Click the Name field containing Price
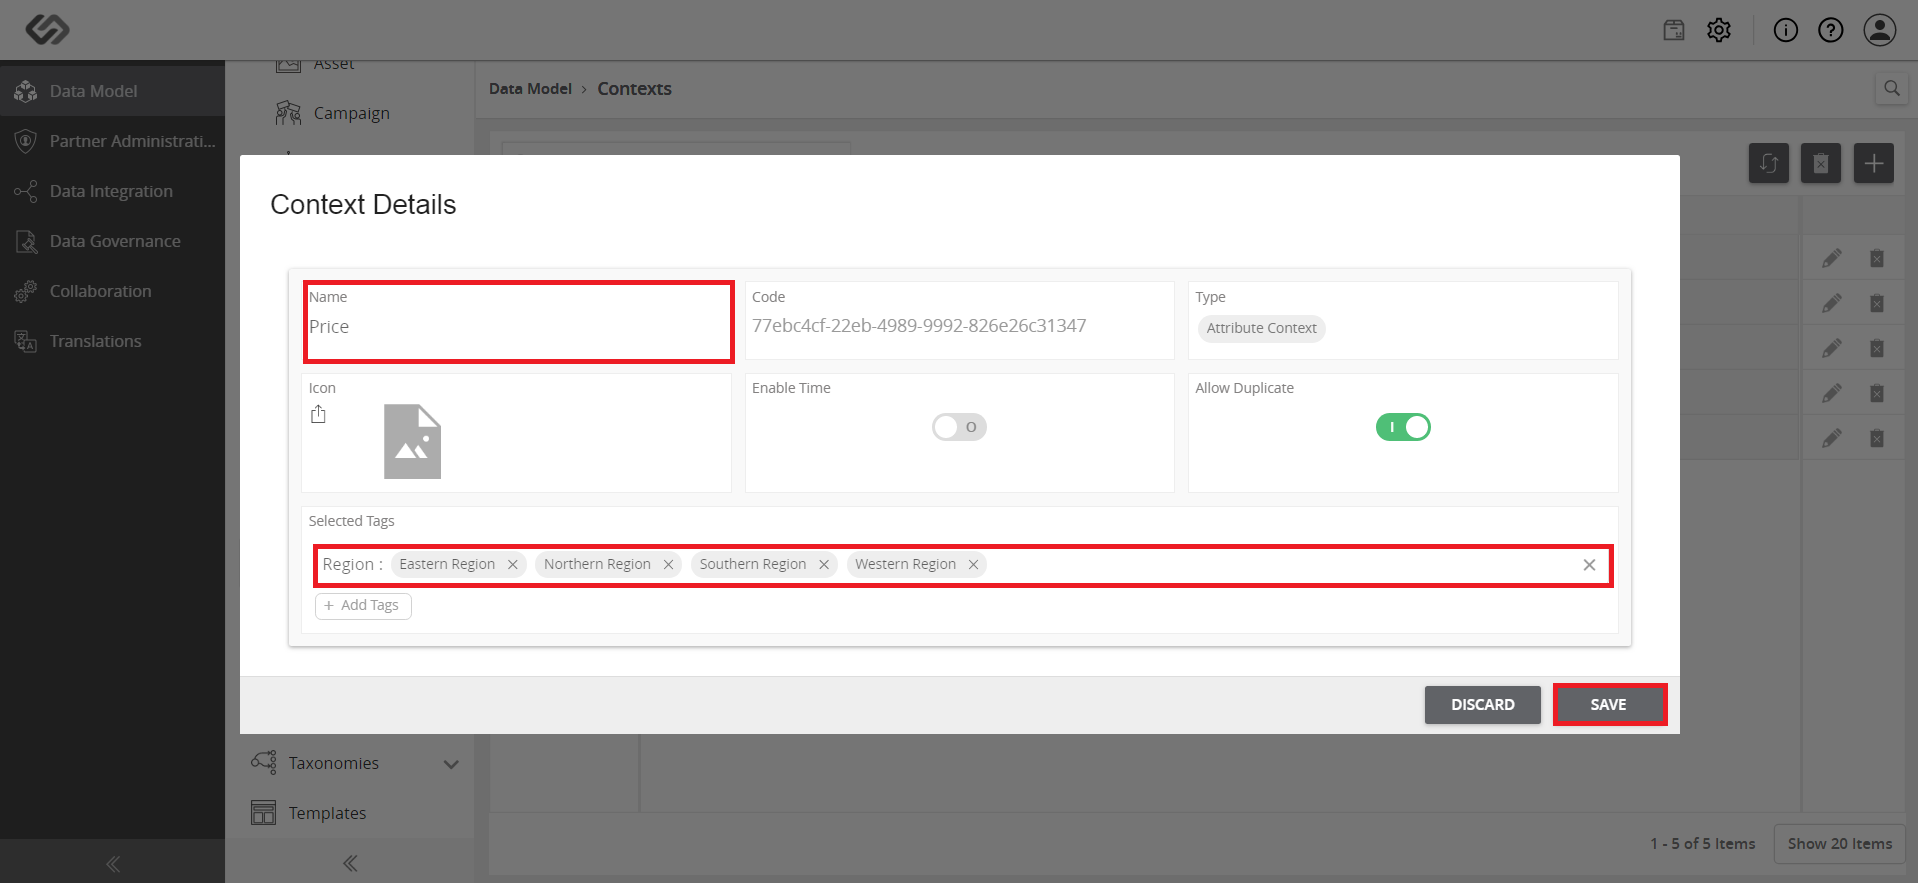Image resolution: width=1918 pixels, height=883 pixels. pyautogui.click(x=519, y=322)
